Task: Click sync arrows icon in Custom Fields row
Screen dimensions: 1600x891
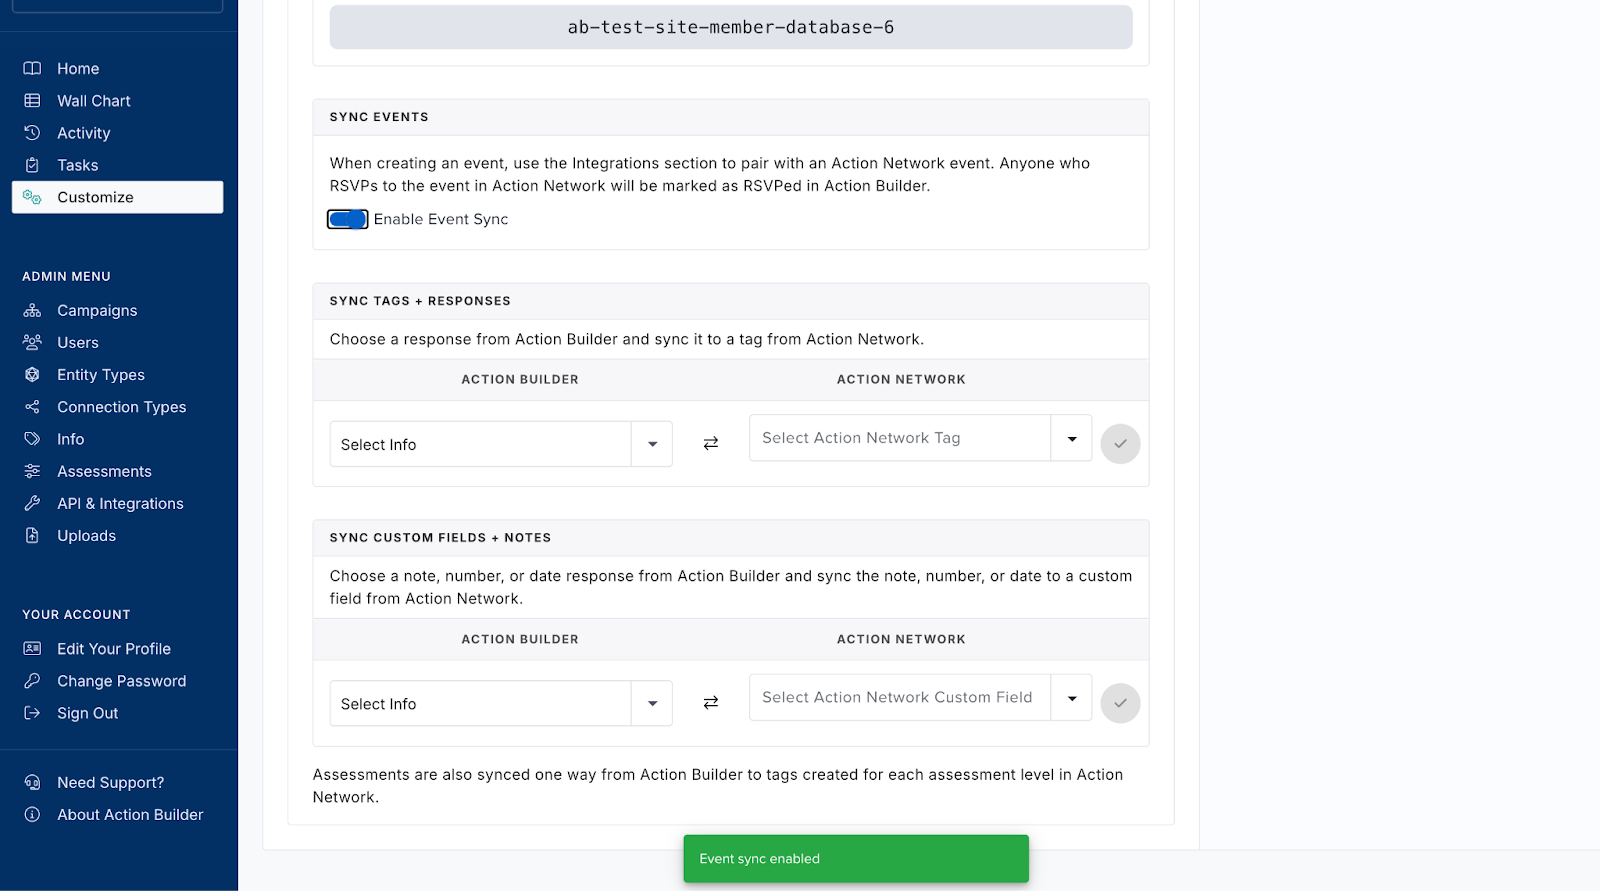Action: click(x=711, y=703)
